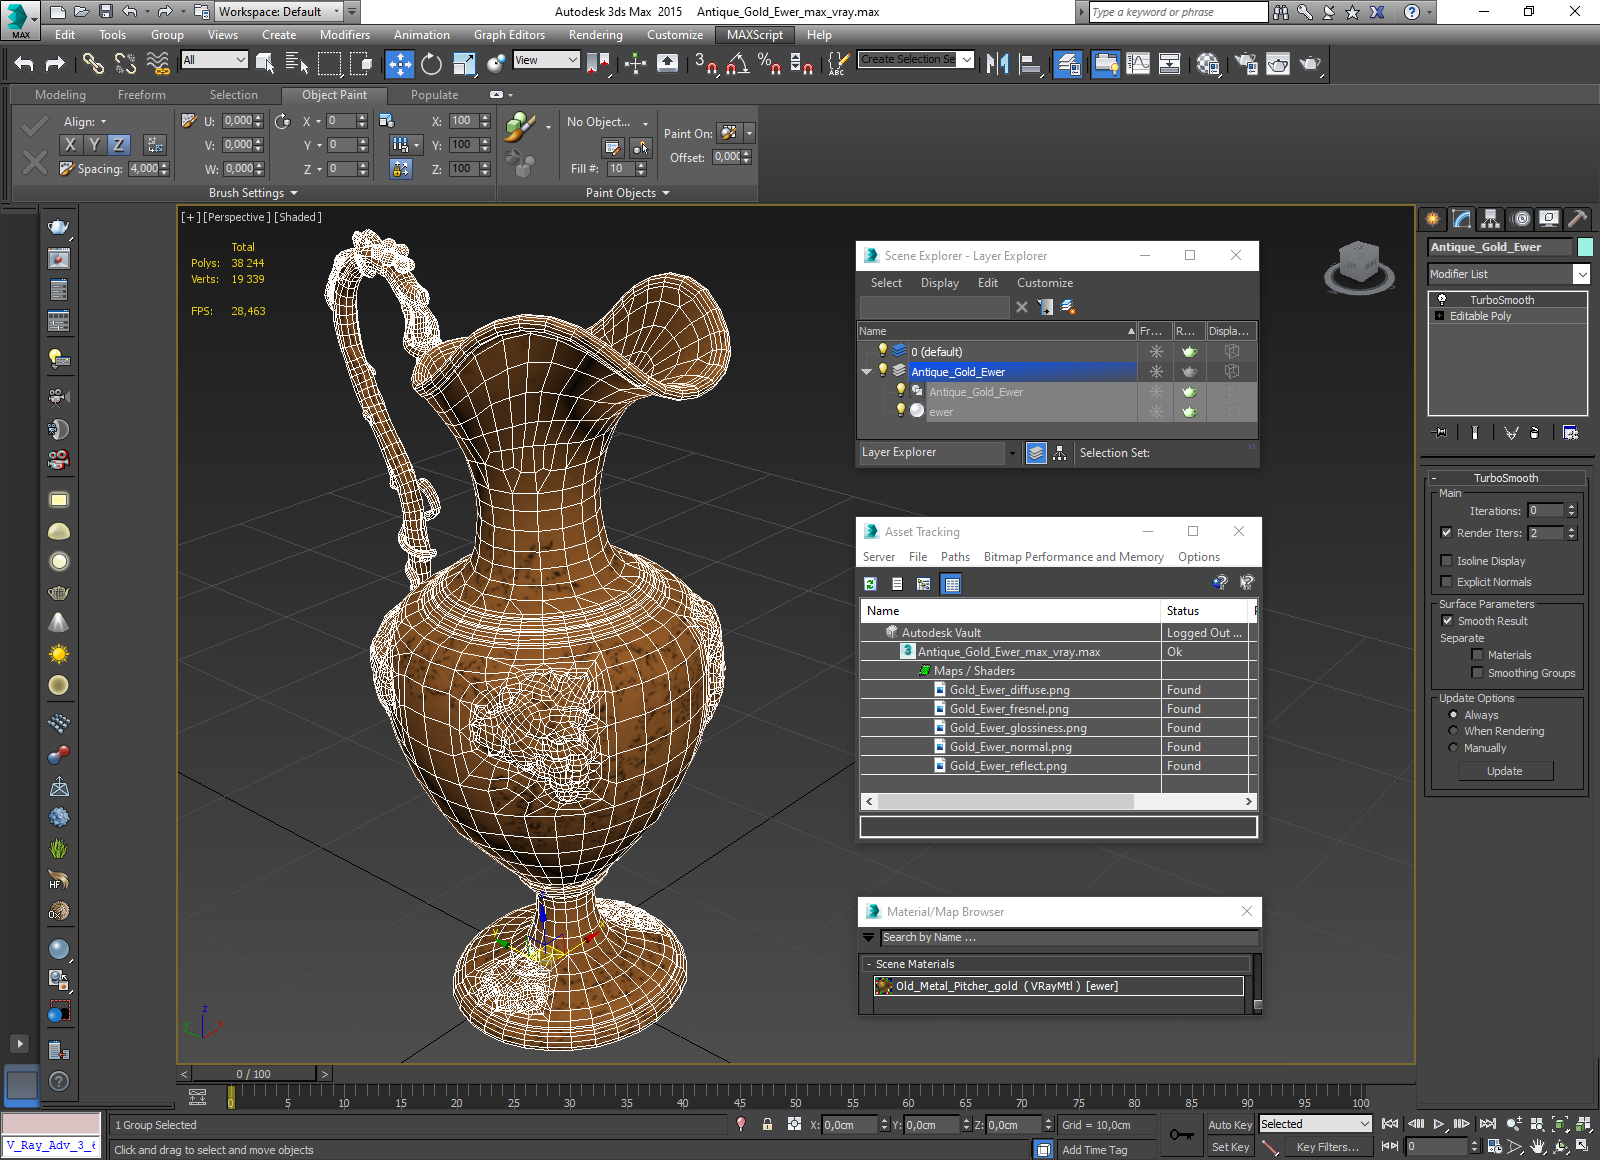Enable the Isoline Display checkbox
Image resolution: width=1600 pixels, height=1160 pixels.
pyautogui.click(x=1446, y=561)
